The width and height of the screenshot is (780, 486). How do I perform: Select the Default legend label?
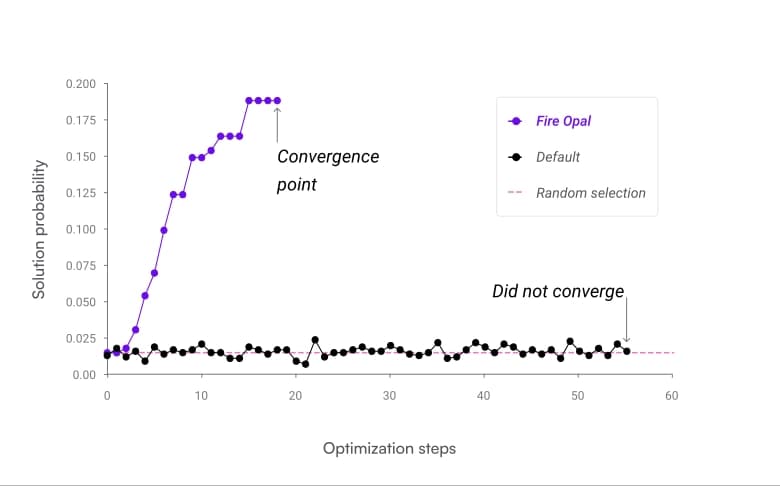[558, 157]
